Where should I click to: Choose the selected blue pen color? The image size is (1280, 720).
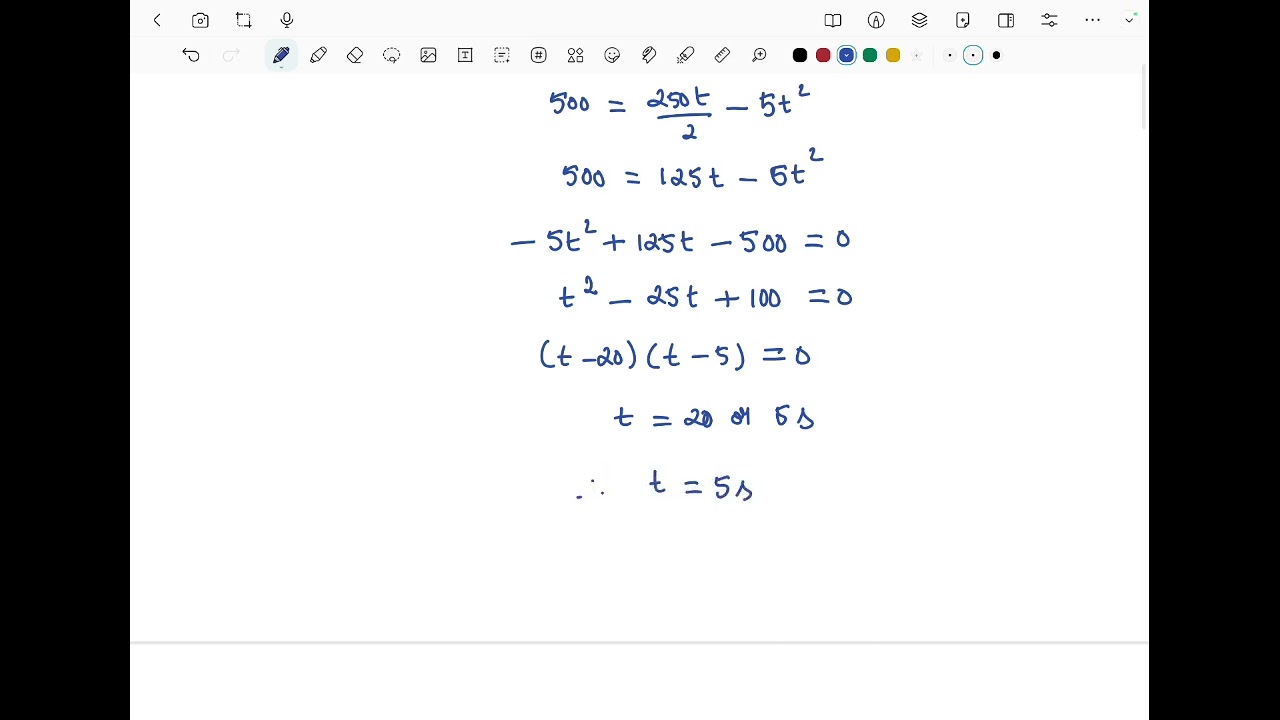847,55
